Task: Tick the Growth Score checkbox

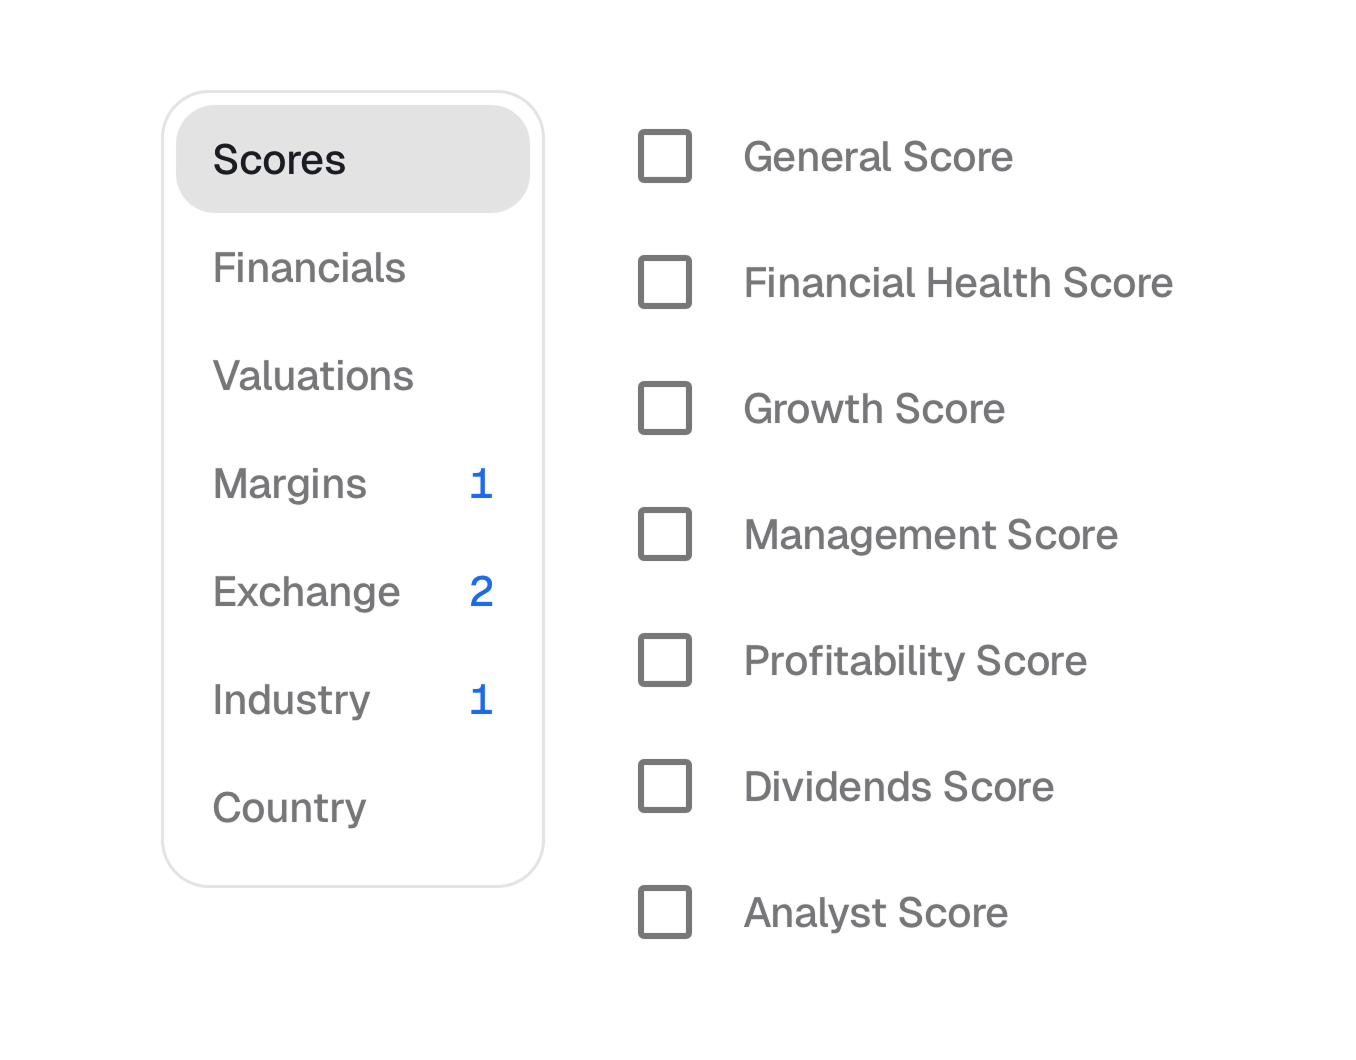Action: click(x=665, y=408)
